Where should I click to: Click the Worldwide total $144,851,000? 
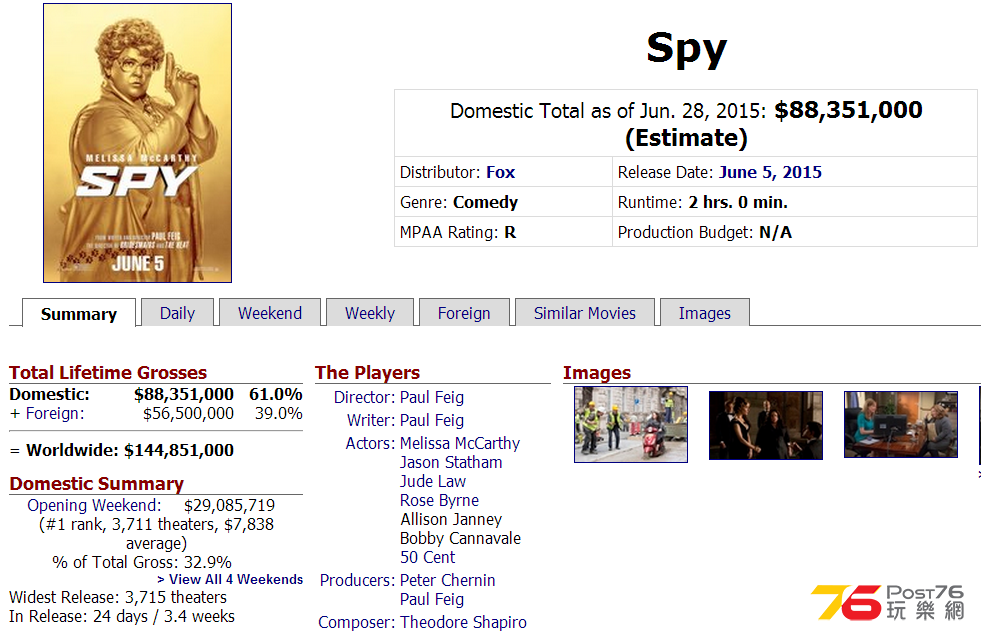(179, 450)
